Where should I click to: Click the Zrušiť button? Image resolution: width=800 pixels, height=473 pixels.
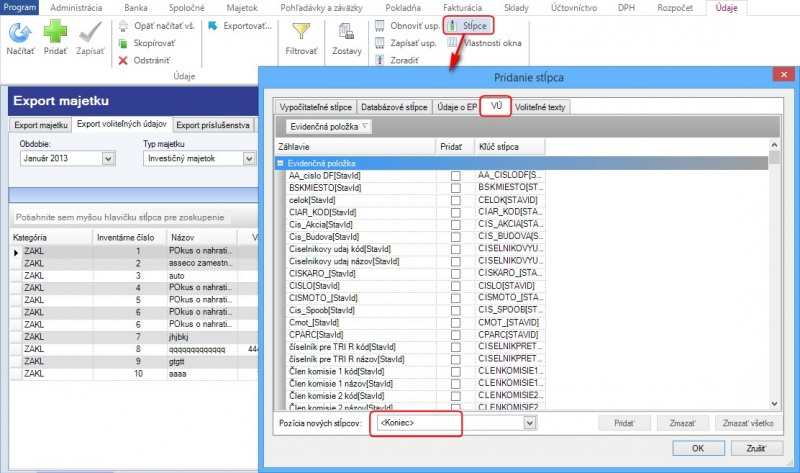point(756,448)
